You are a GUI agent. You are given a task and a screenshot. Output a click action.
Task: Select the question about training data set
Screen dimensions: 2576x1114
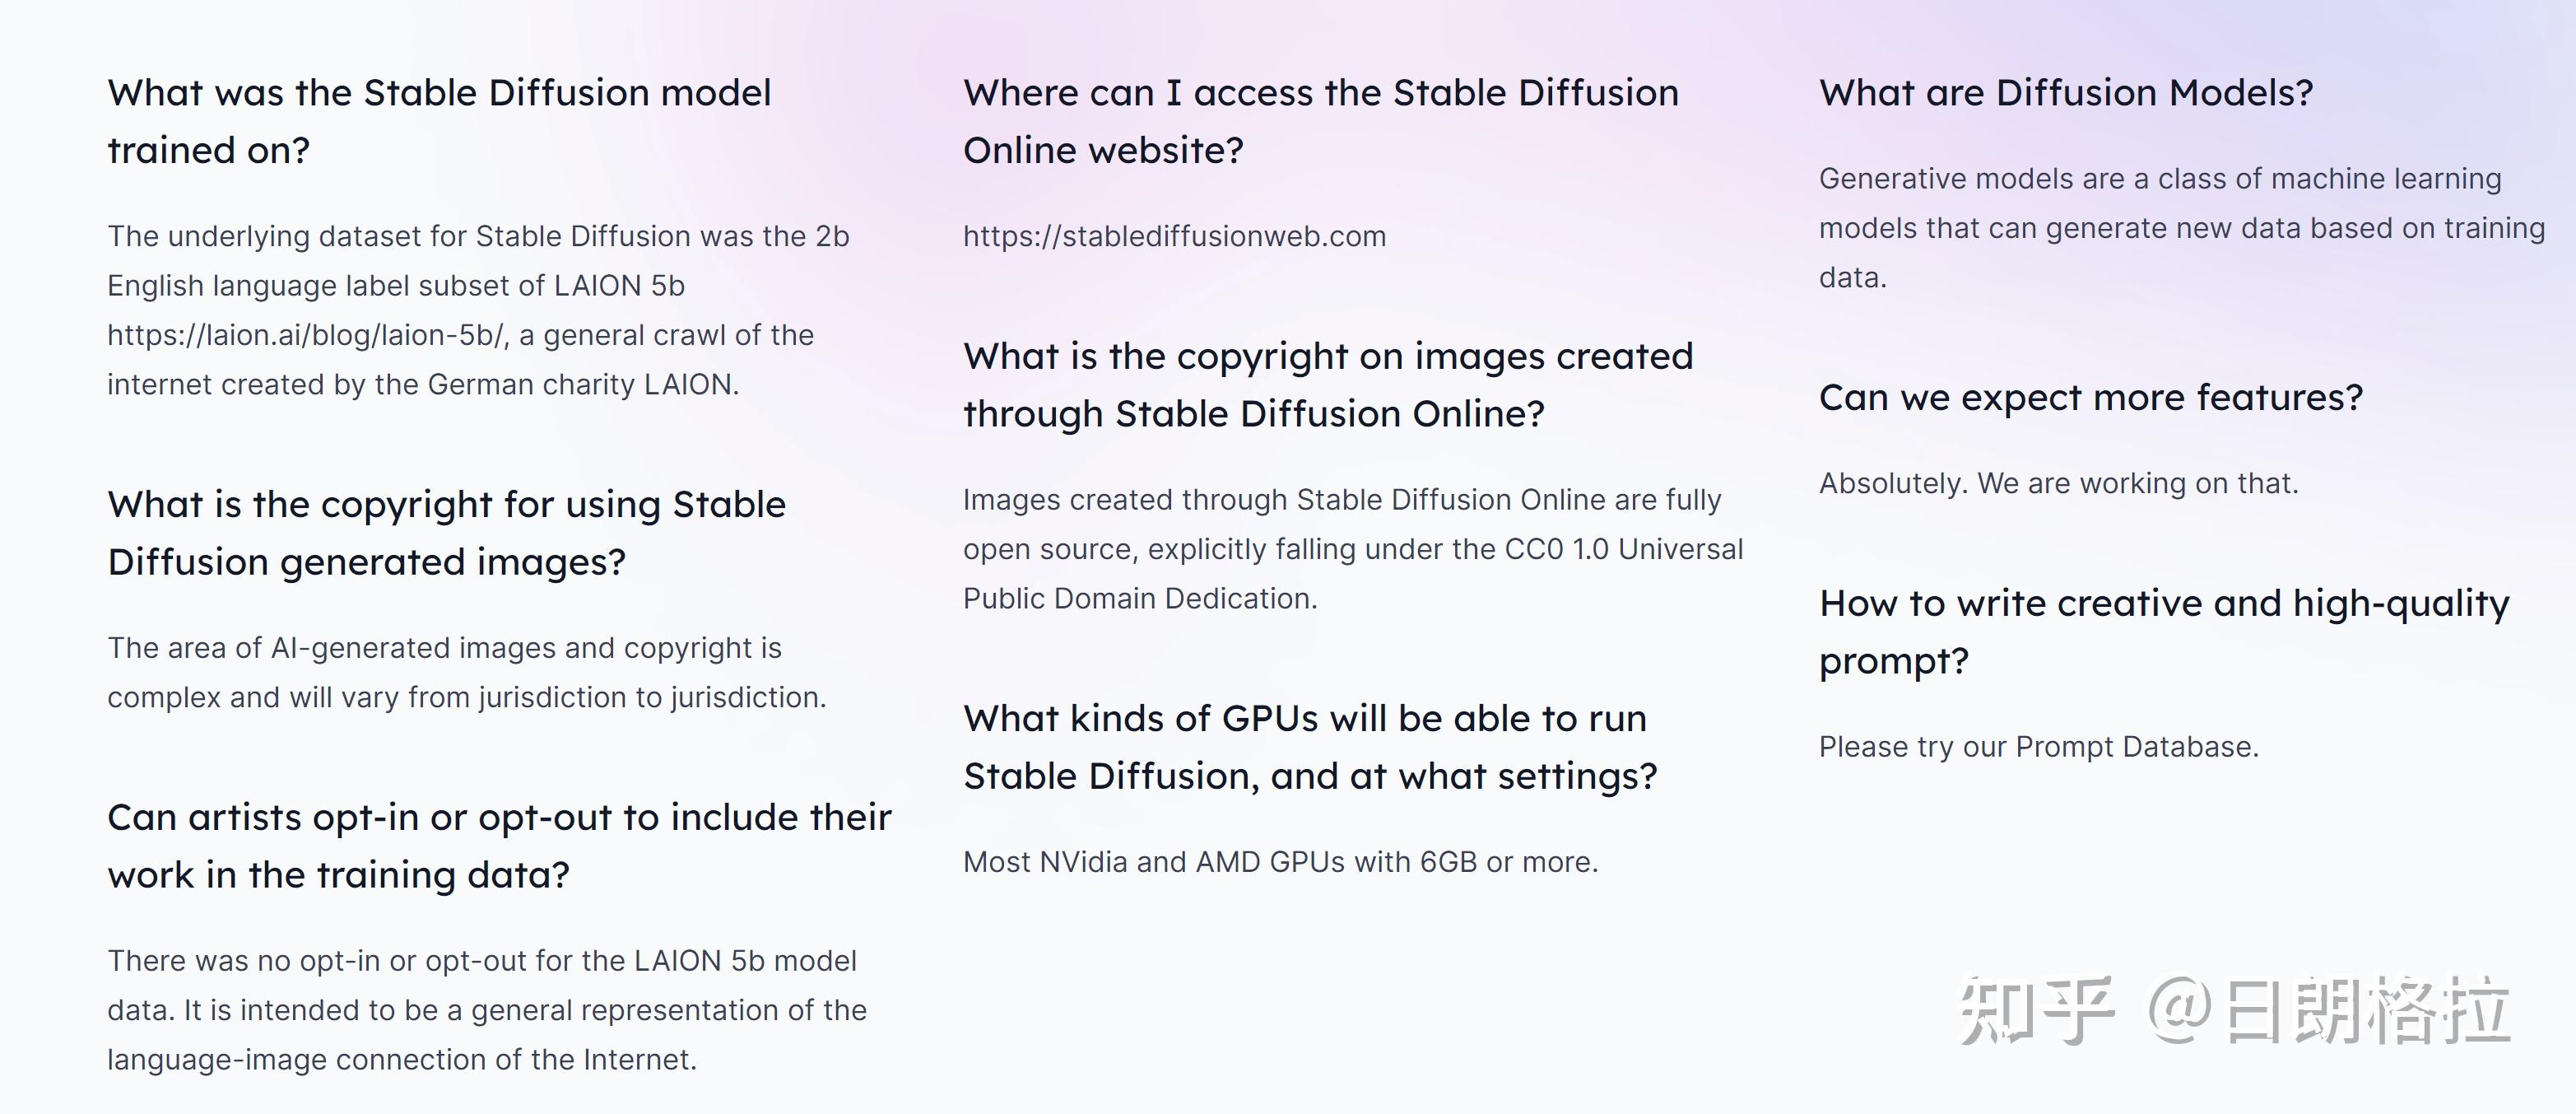[x=439, y=121]
